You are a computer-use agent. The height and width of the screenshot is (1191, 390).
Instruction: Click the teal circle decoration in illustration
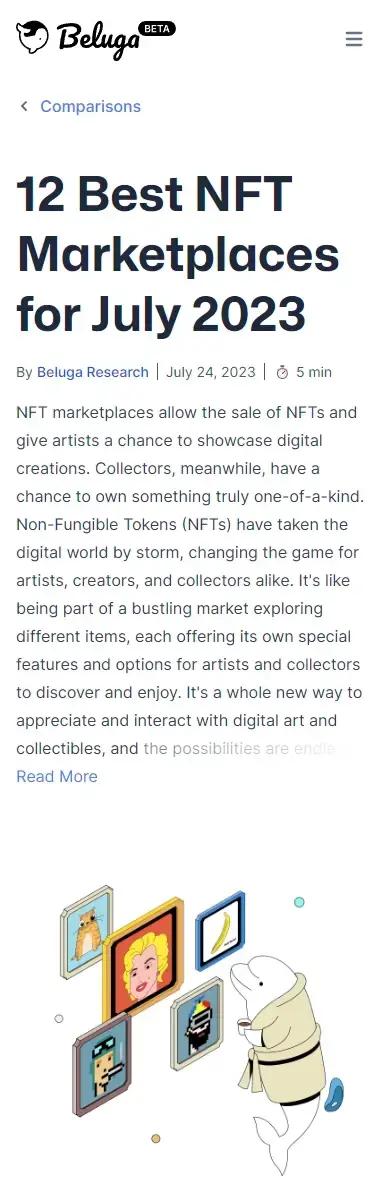300,902
